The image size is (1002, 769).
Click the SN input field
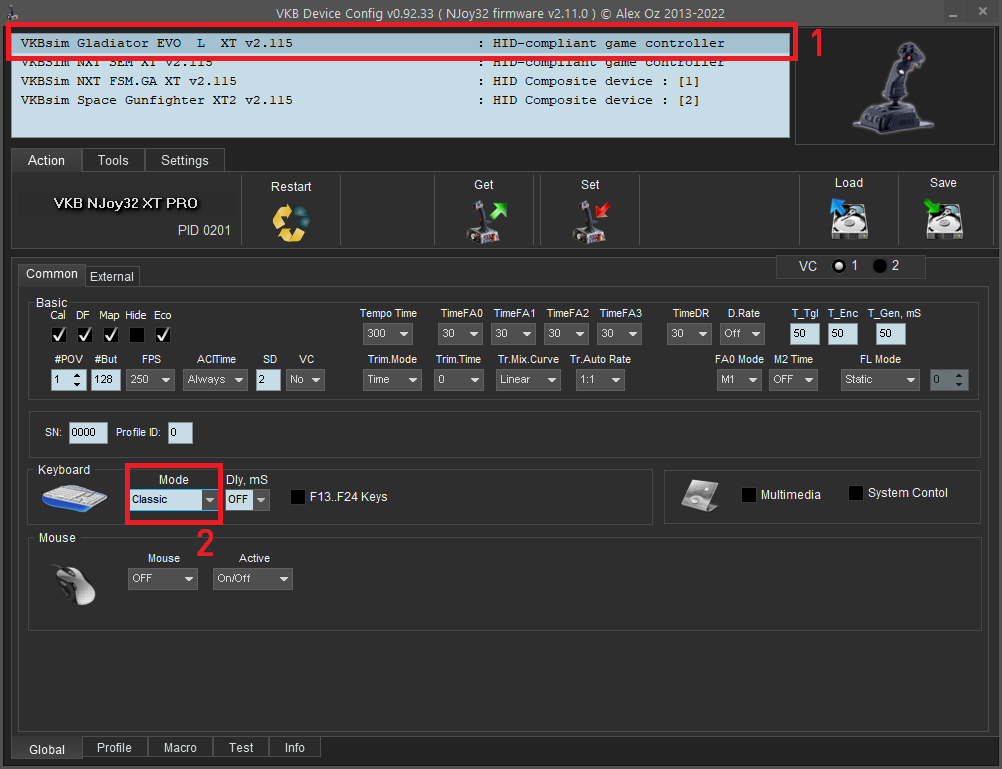coord(88,433)
